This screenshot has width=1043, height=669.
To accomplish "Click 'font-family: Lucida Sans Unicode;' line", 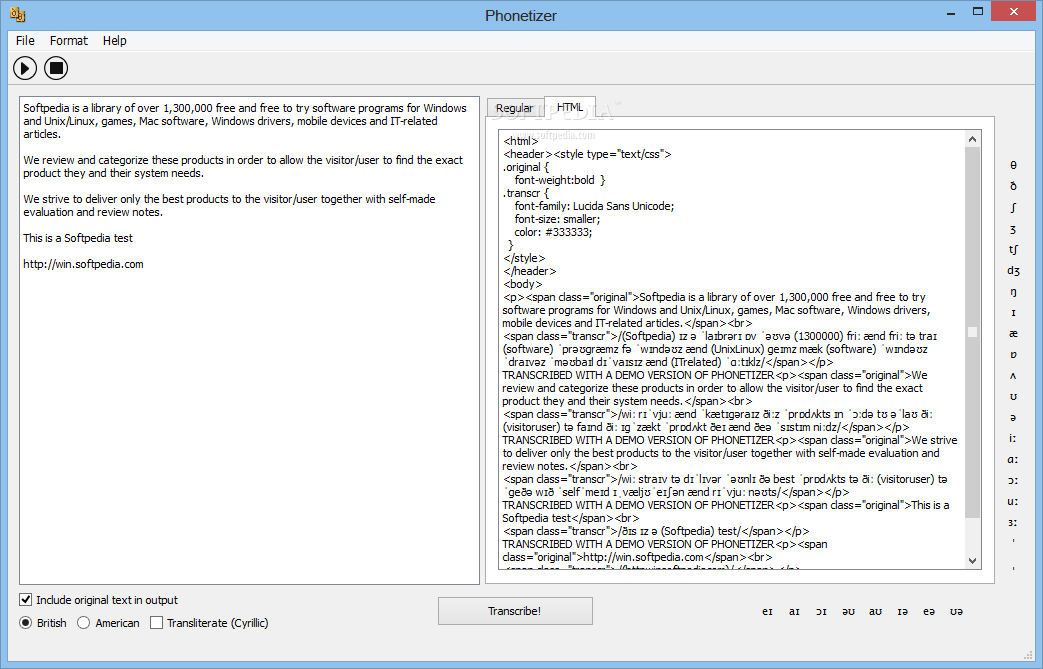I will [594, 206].
